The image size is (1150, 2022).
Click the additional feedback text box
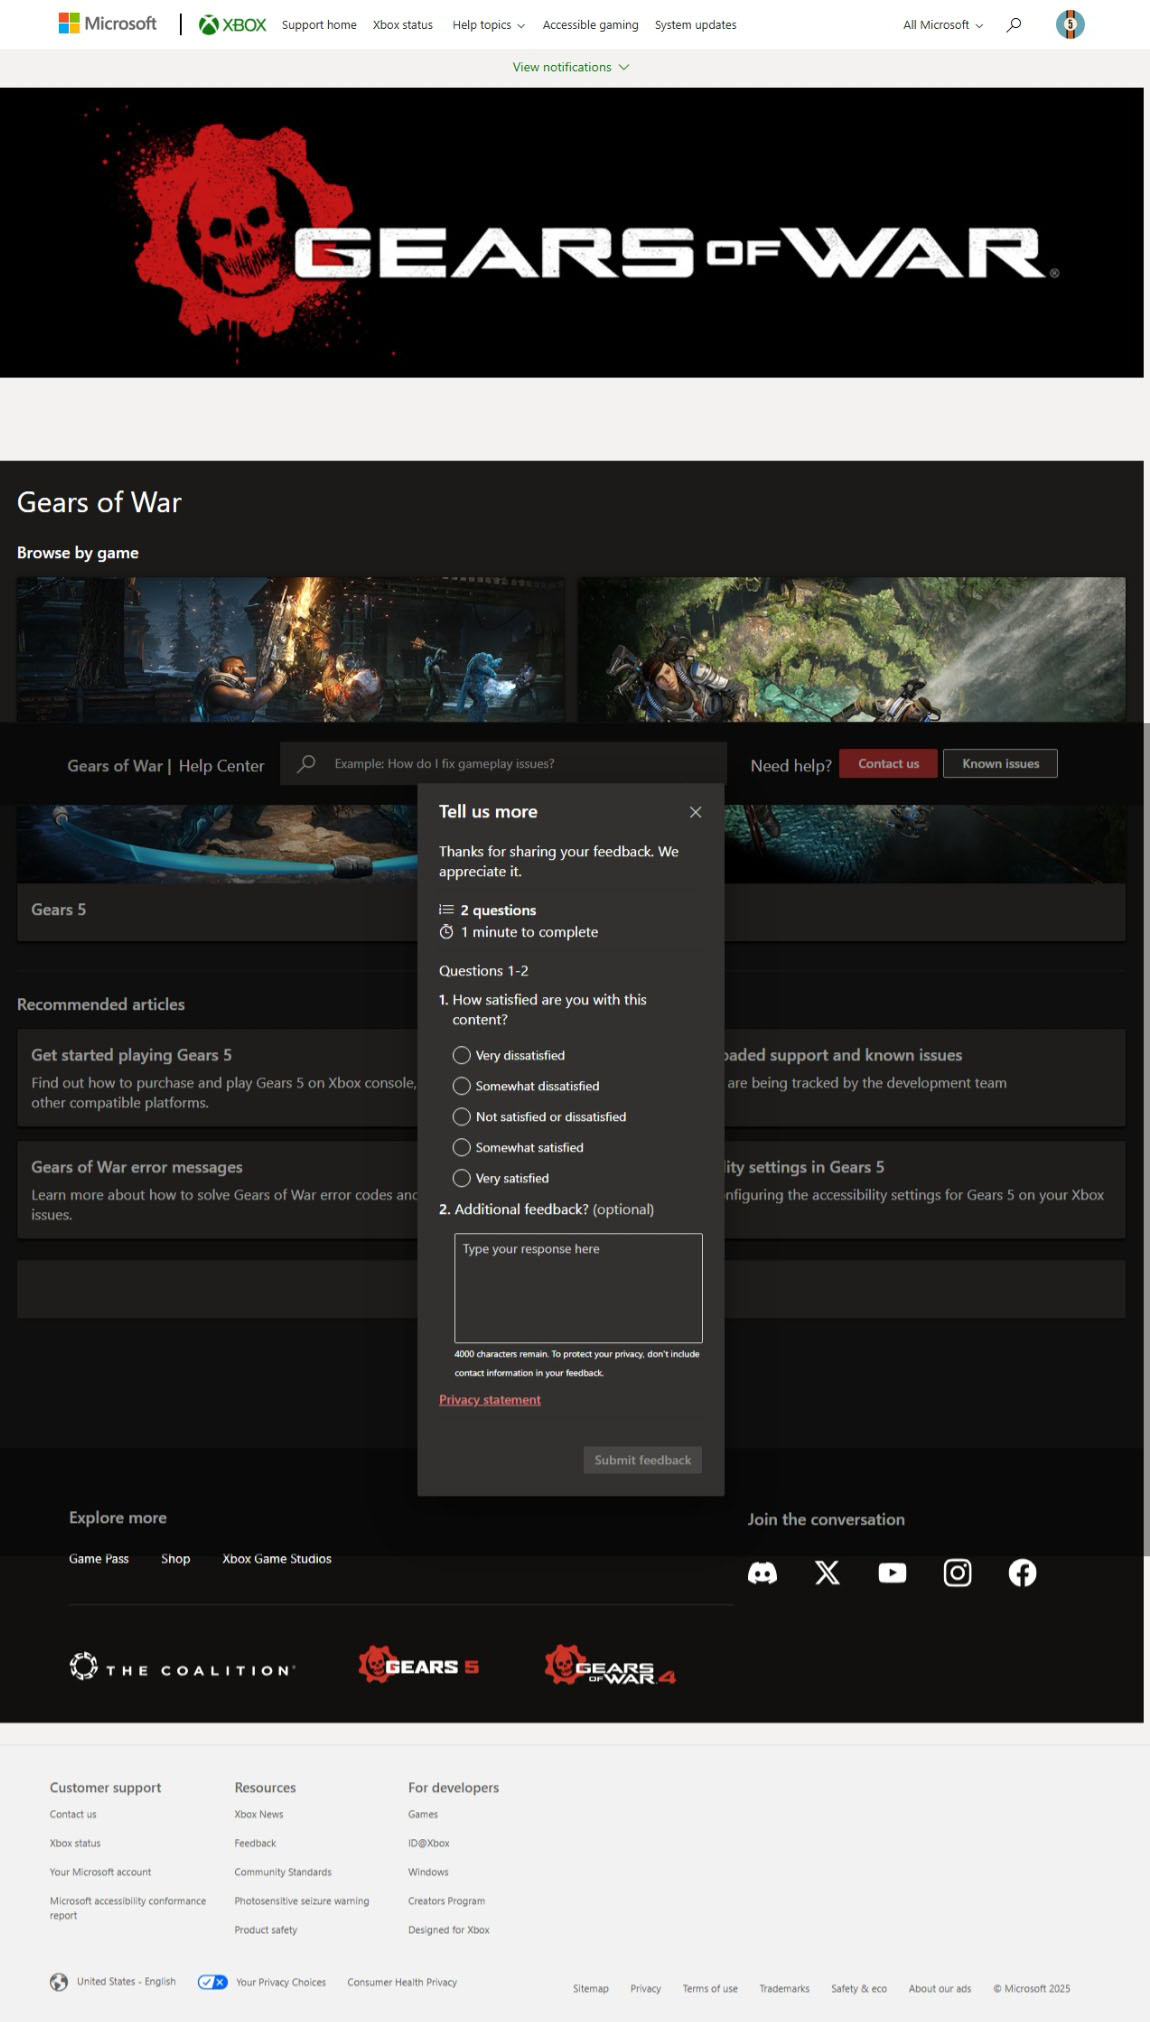578,1288
